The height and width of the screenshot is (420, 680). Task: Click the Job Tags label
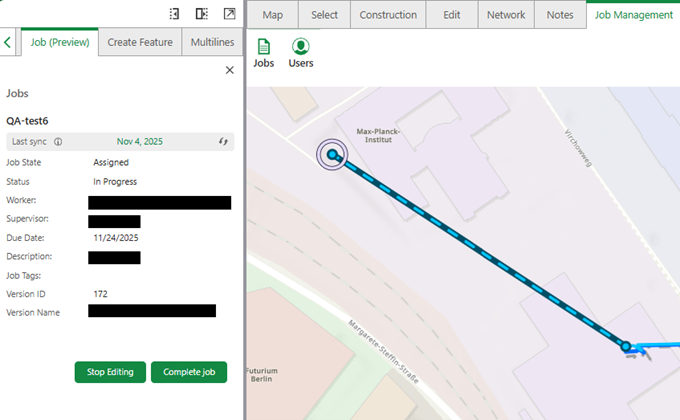[23, 276]
